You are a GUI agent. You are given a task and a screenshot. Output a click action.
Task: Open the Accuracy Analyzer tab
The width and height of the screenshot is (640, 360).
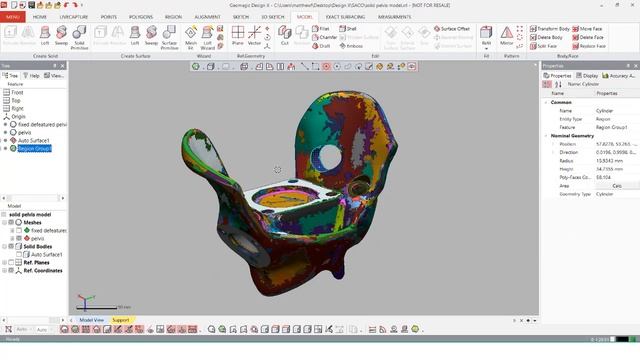[x=618, y=76]
